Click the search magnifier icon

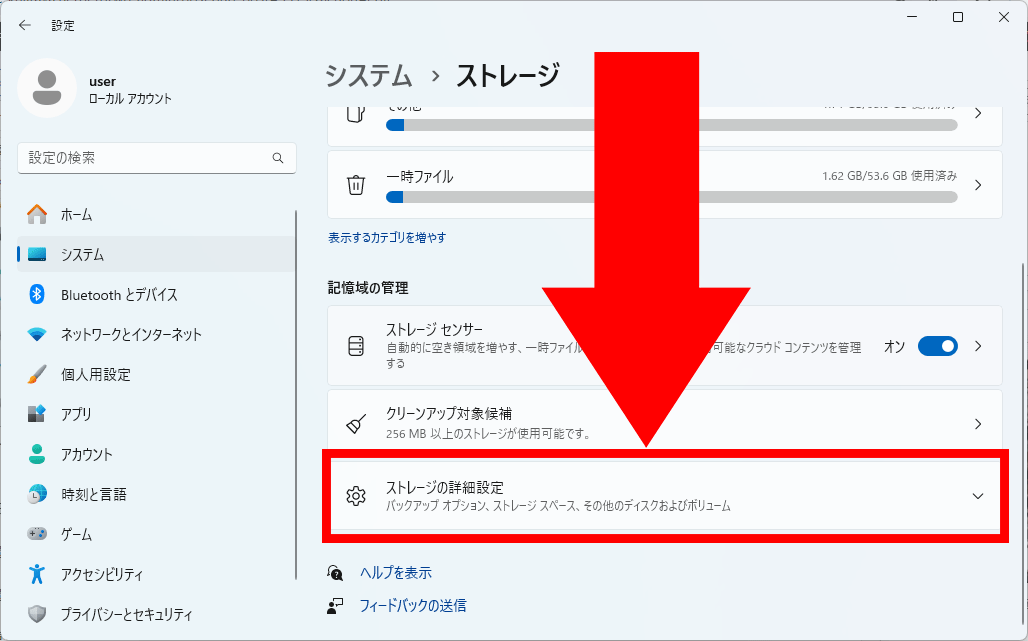(278, 158)
